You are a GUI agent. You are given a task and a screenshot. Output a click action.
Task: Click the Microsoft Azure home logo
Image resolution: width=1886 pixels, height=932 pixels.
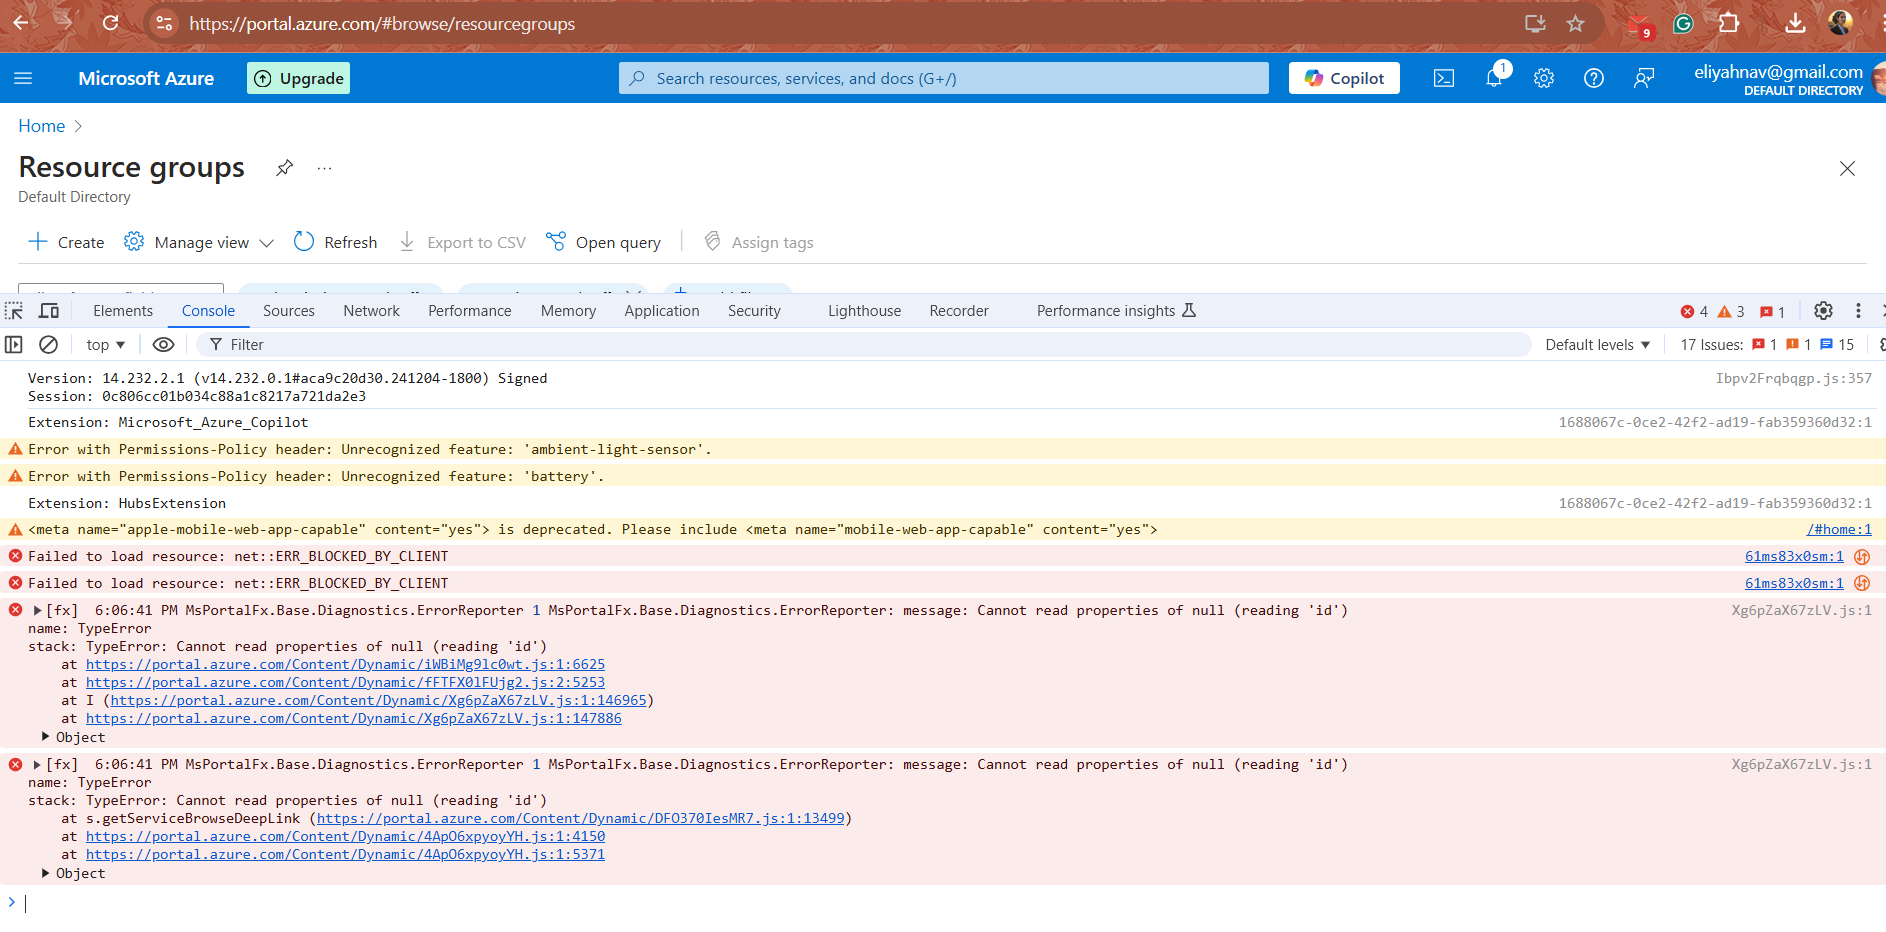(x=146, y=78)
